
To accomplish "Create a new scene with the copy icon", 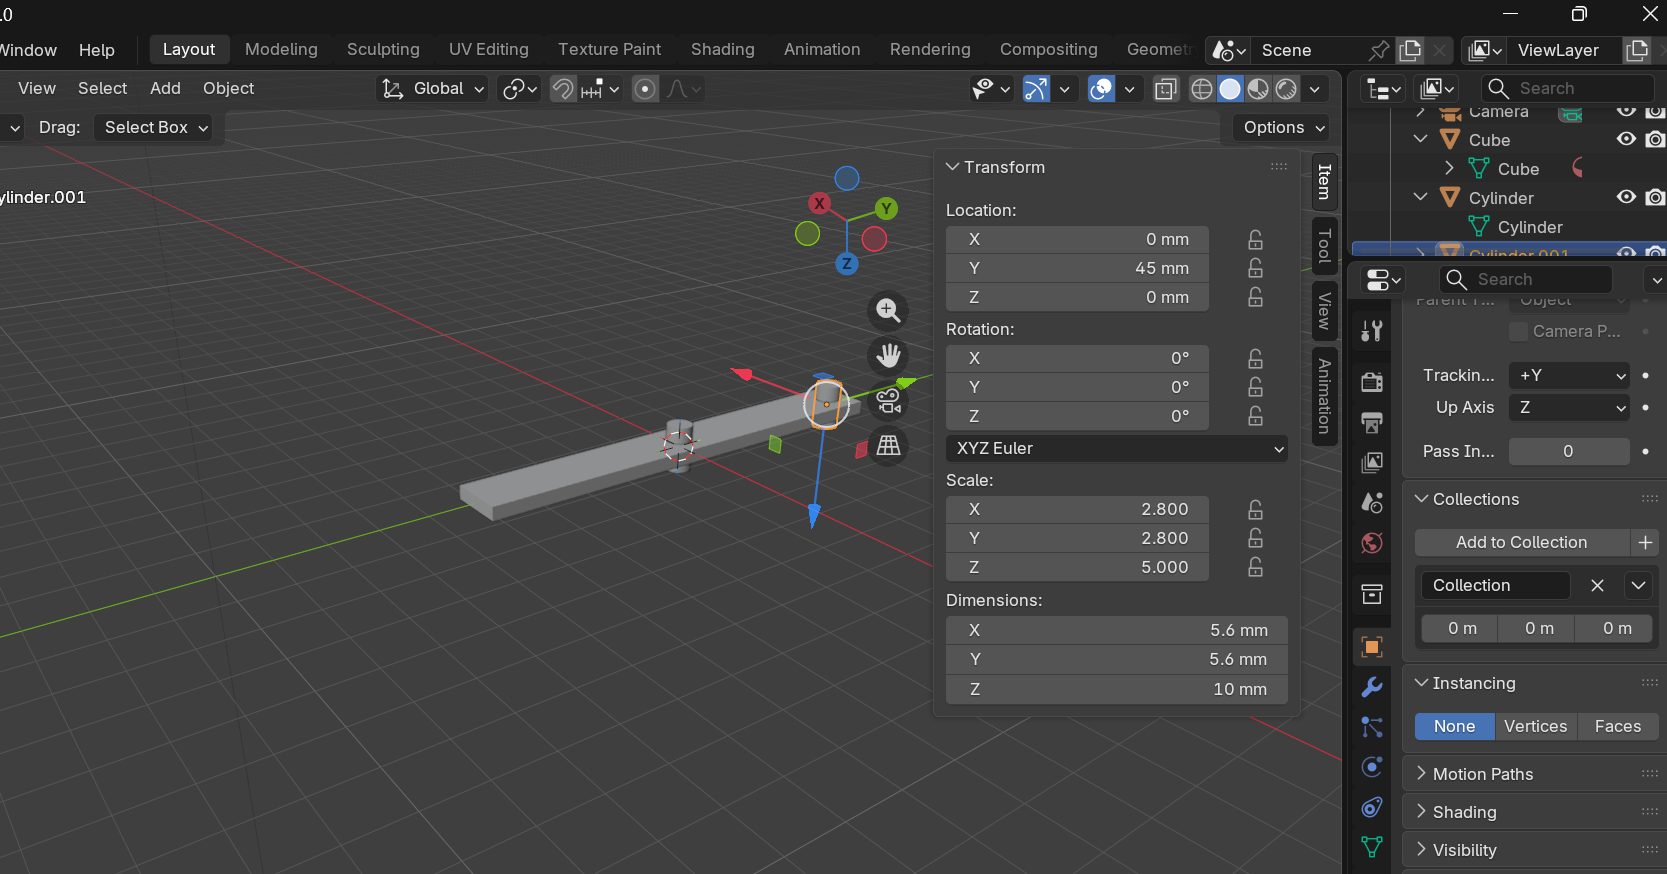I will click(1410, 50).
